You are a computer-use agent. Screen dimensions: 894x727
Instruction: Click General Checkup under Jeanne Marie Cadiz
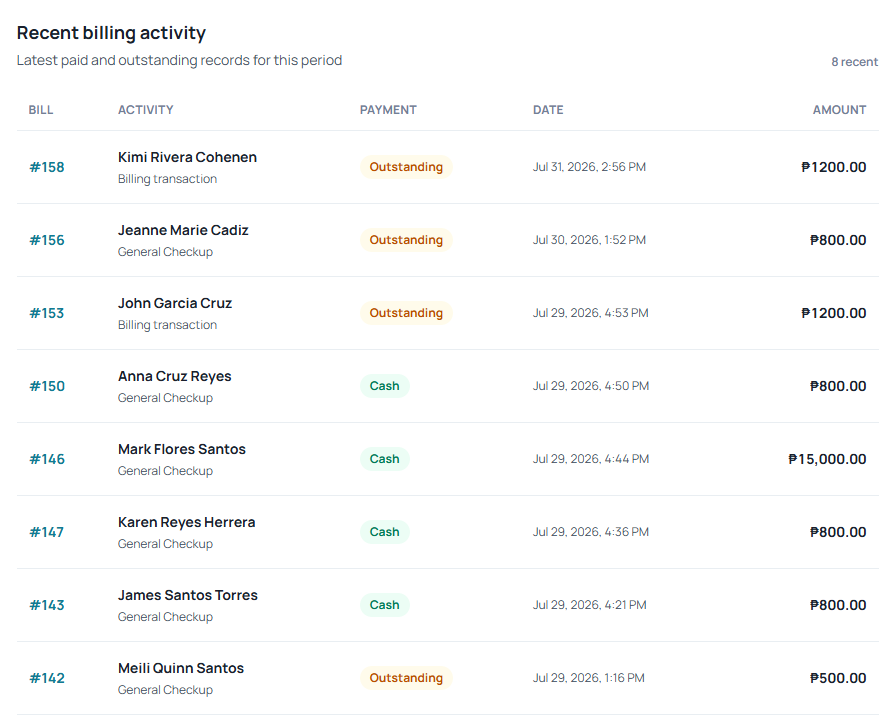point(165,252)
